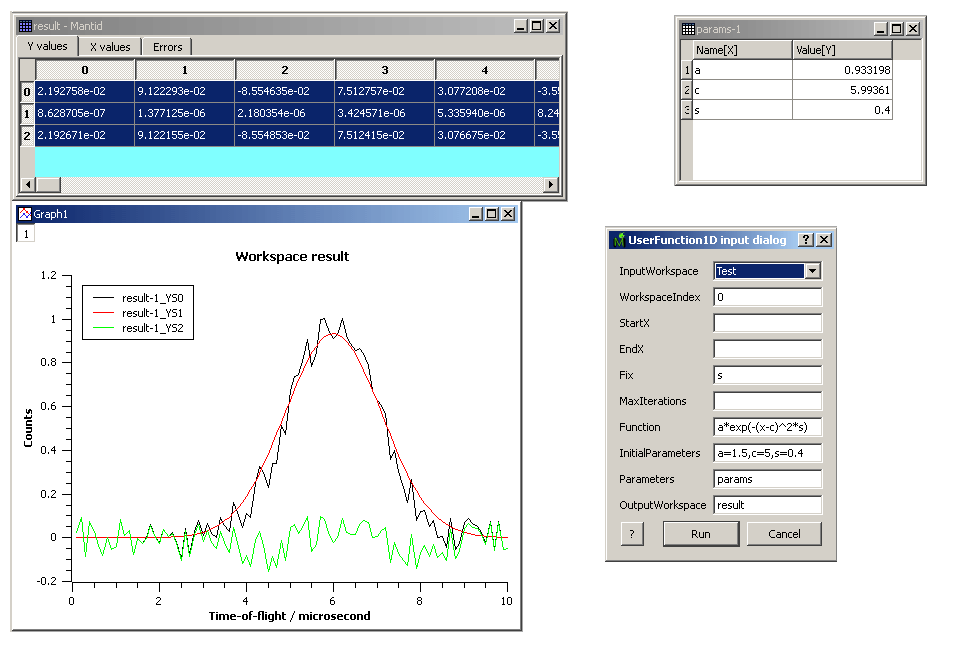Maximize the result - Mantid window
The width and height of the screenshot is (957, 662).
537,26
